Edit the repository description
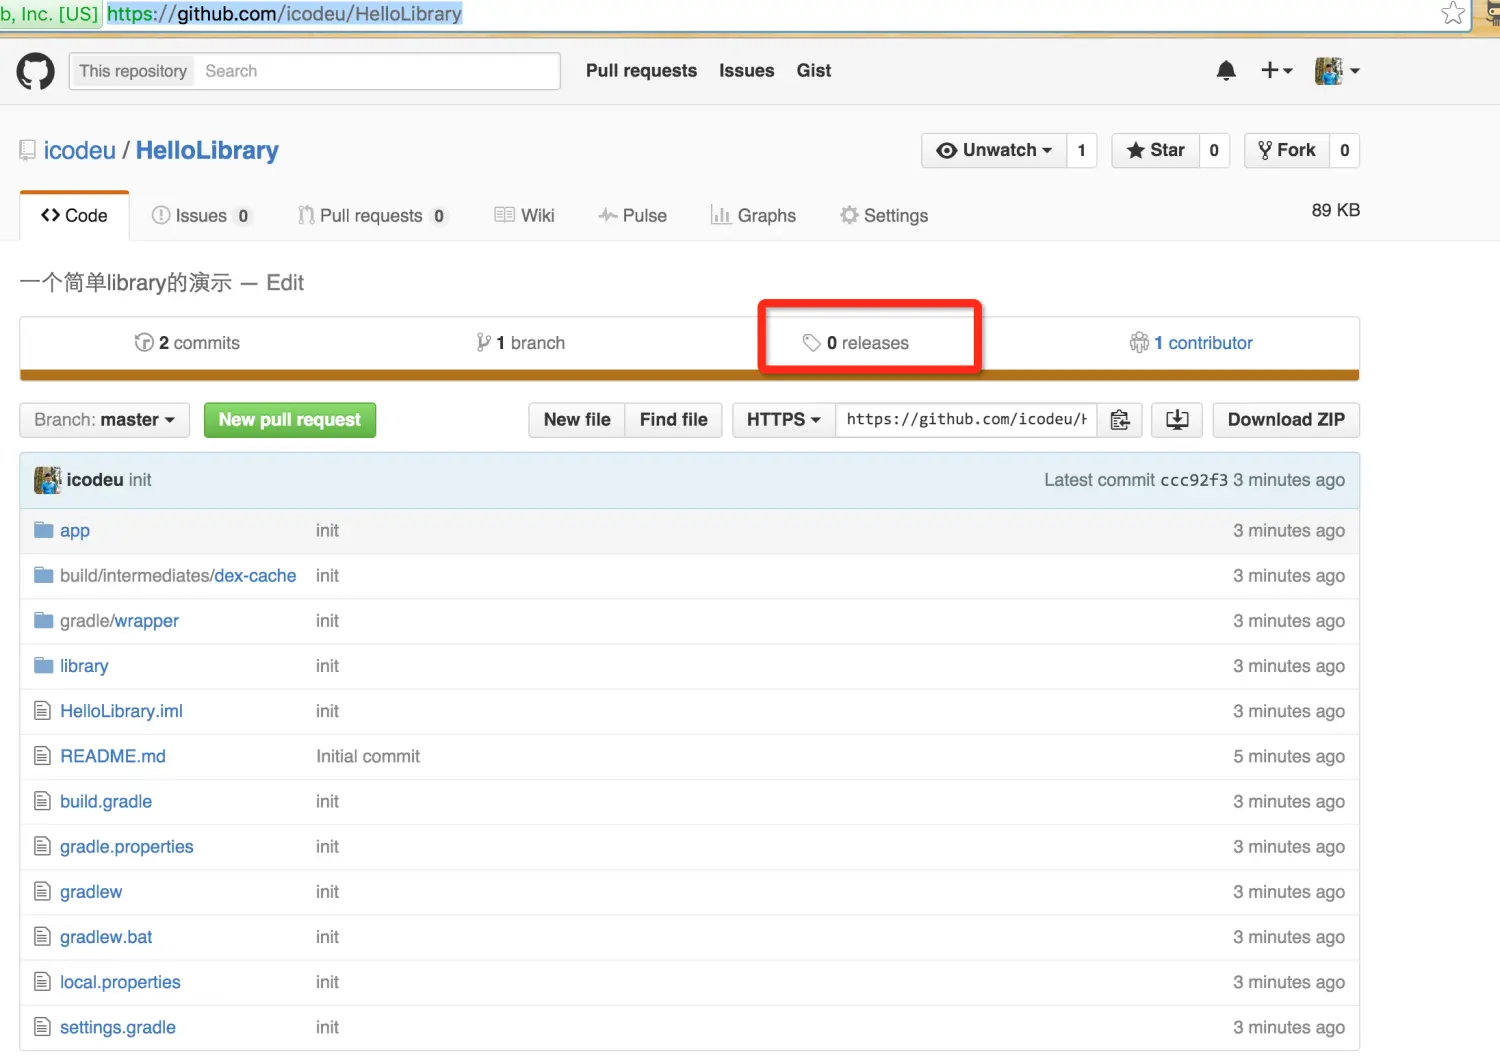This screenshot has width=1500, height=1058. [x=285, y=283]
